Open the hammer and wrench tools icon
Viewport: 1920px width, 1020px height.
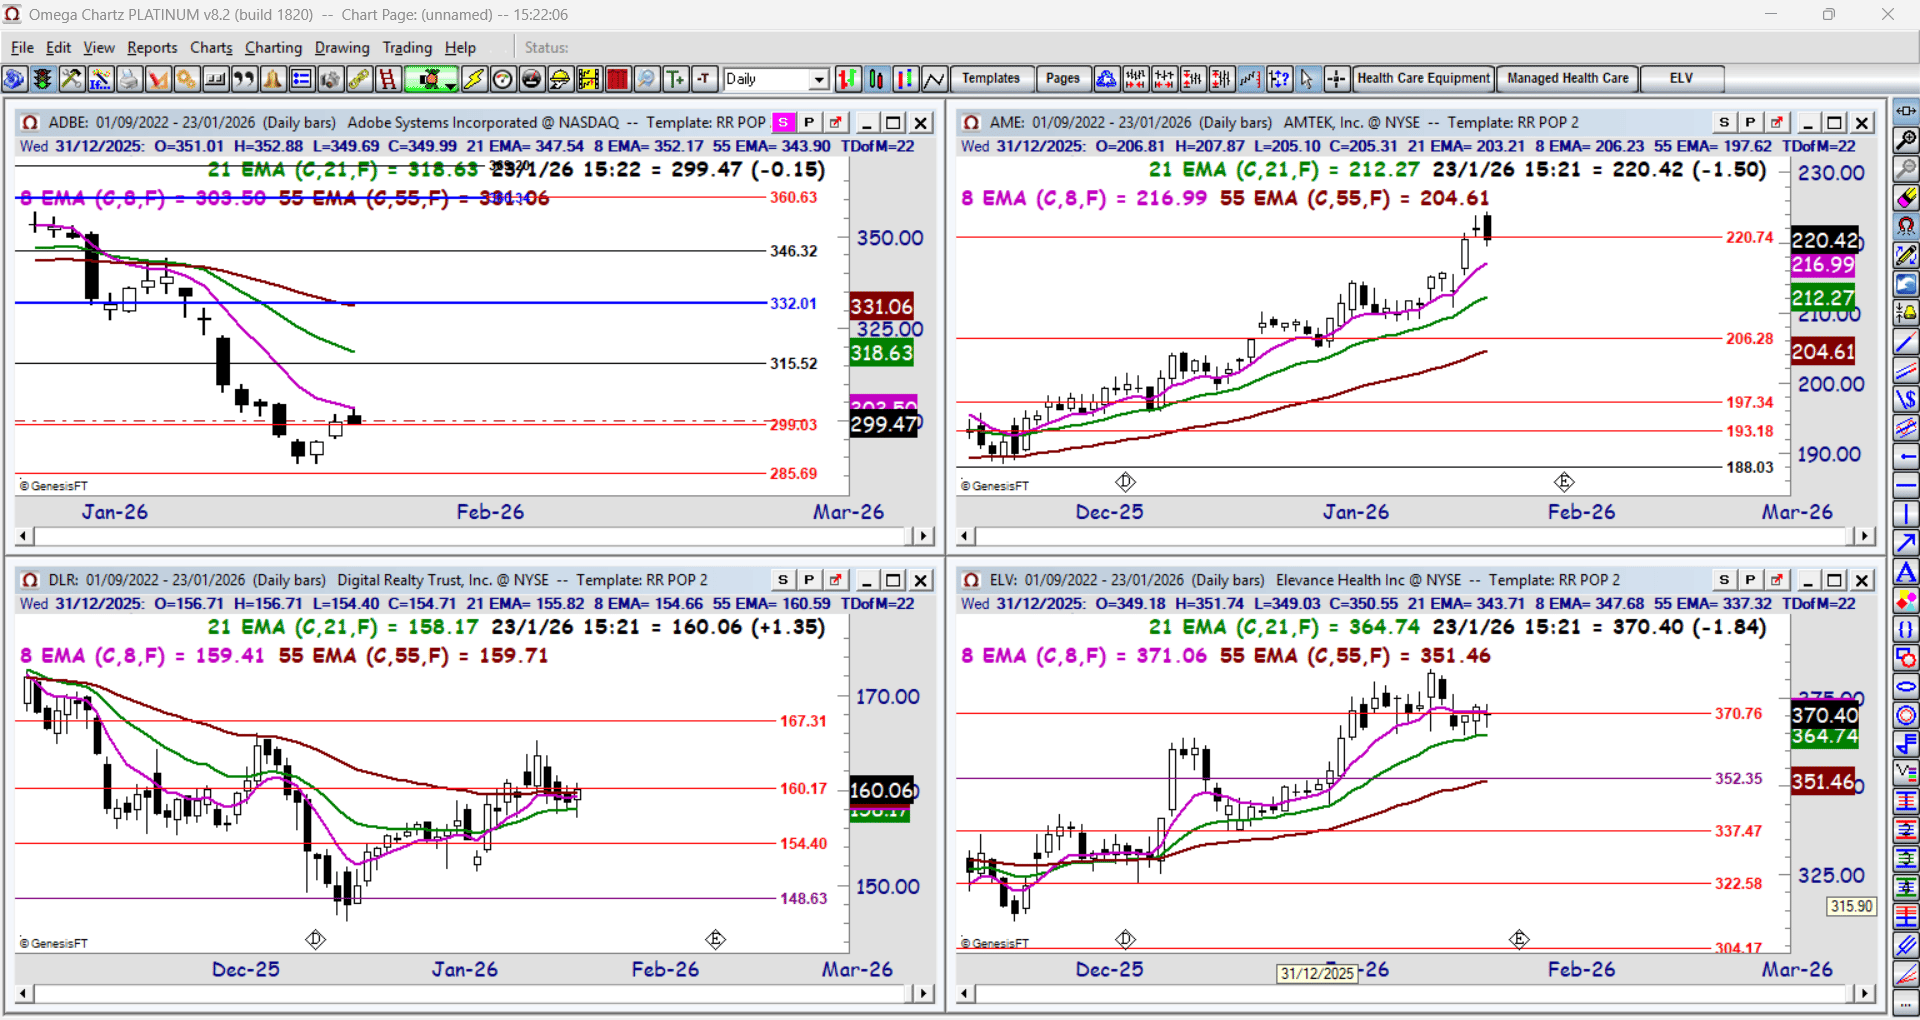(71, 79)
